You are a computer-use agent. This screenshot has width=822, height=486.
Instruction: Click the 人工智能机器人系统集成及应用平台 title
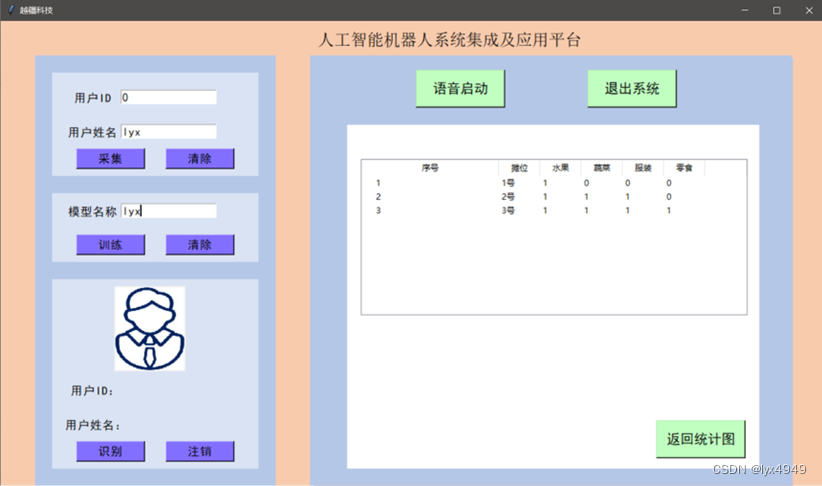(x=449, y=40)
